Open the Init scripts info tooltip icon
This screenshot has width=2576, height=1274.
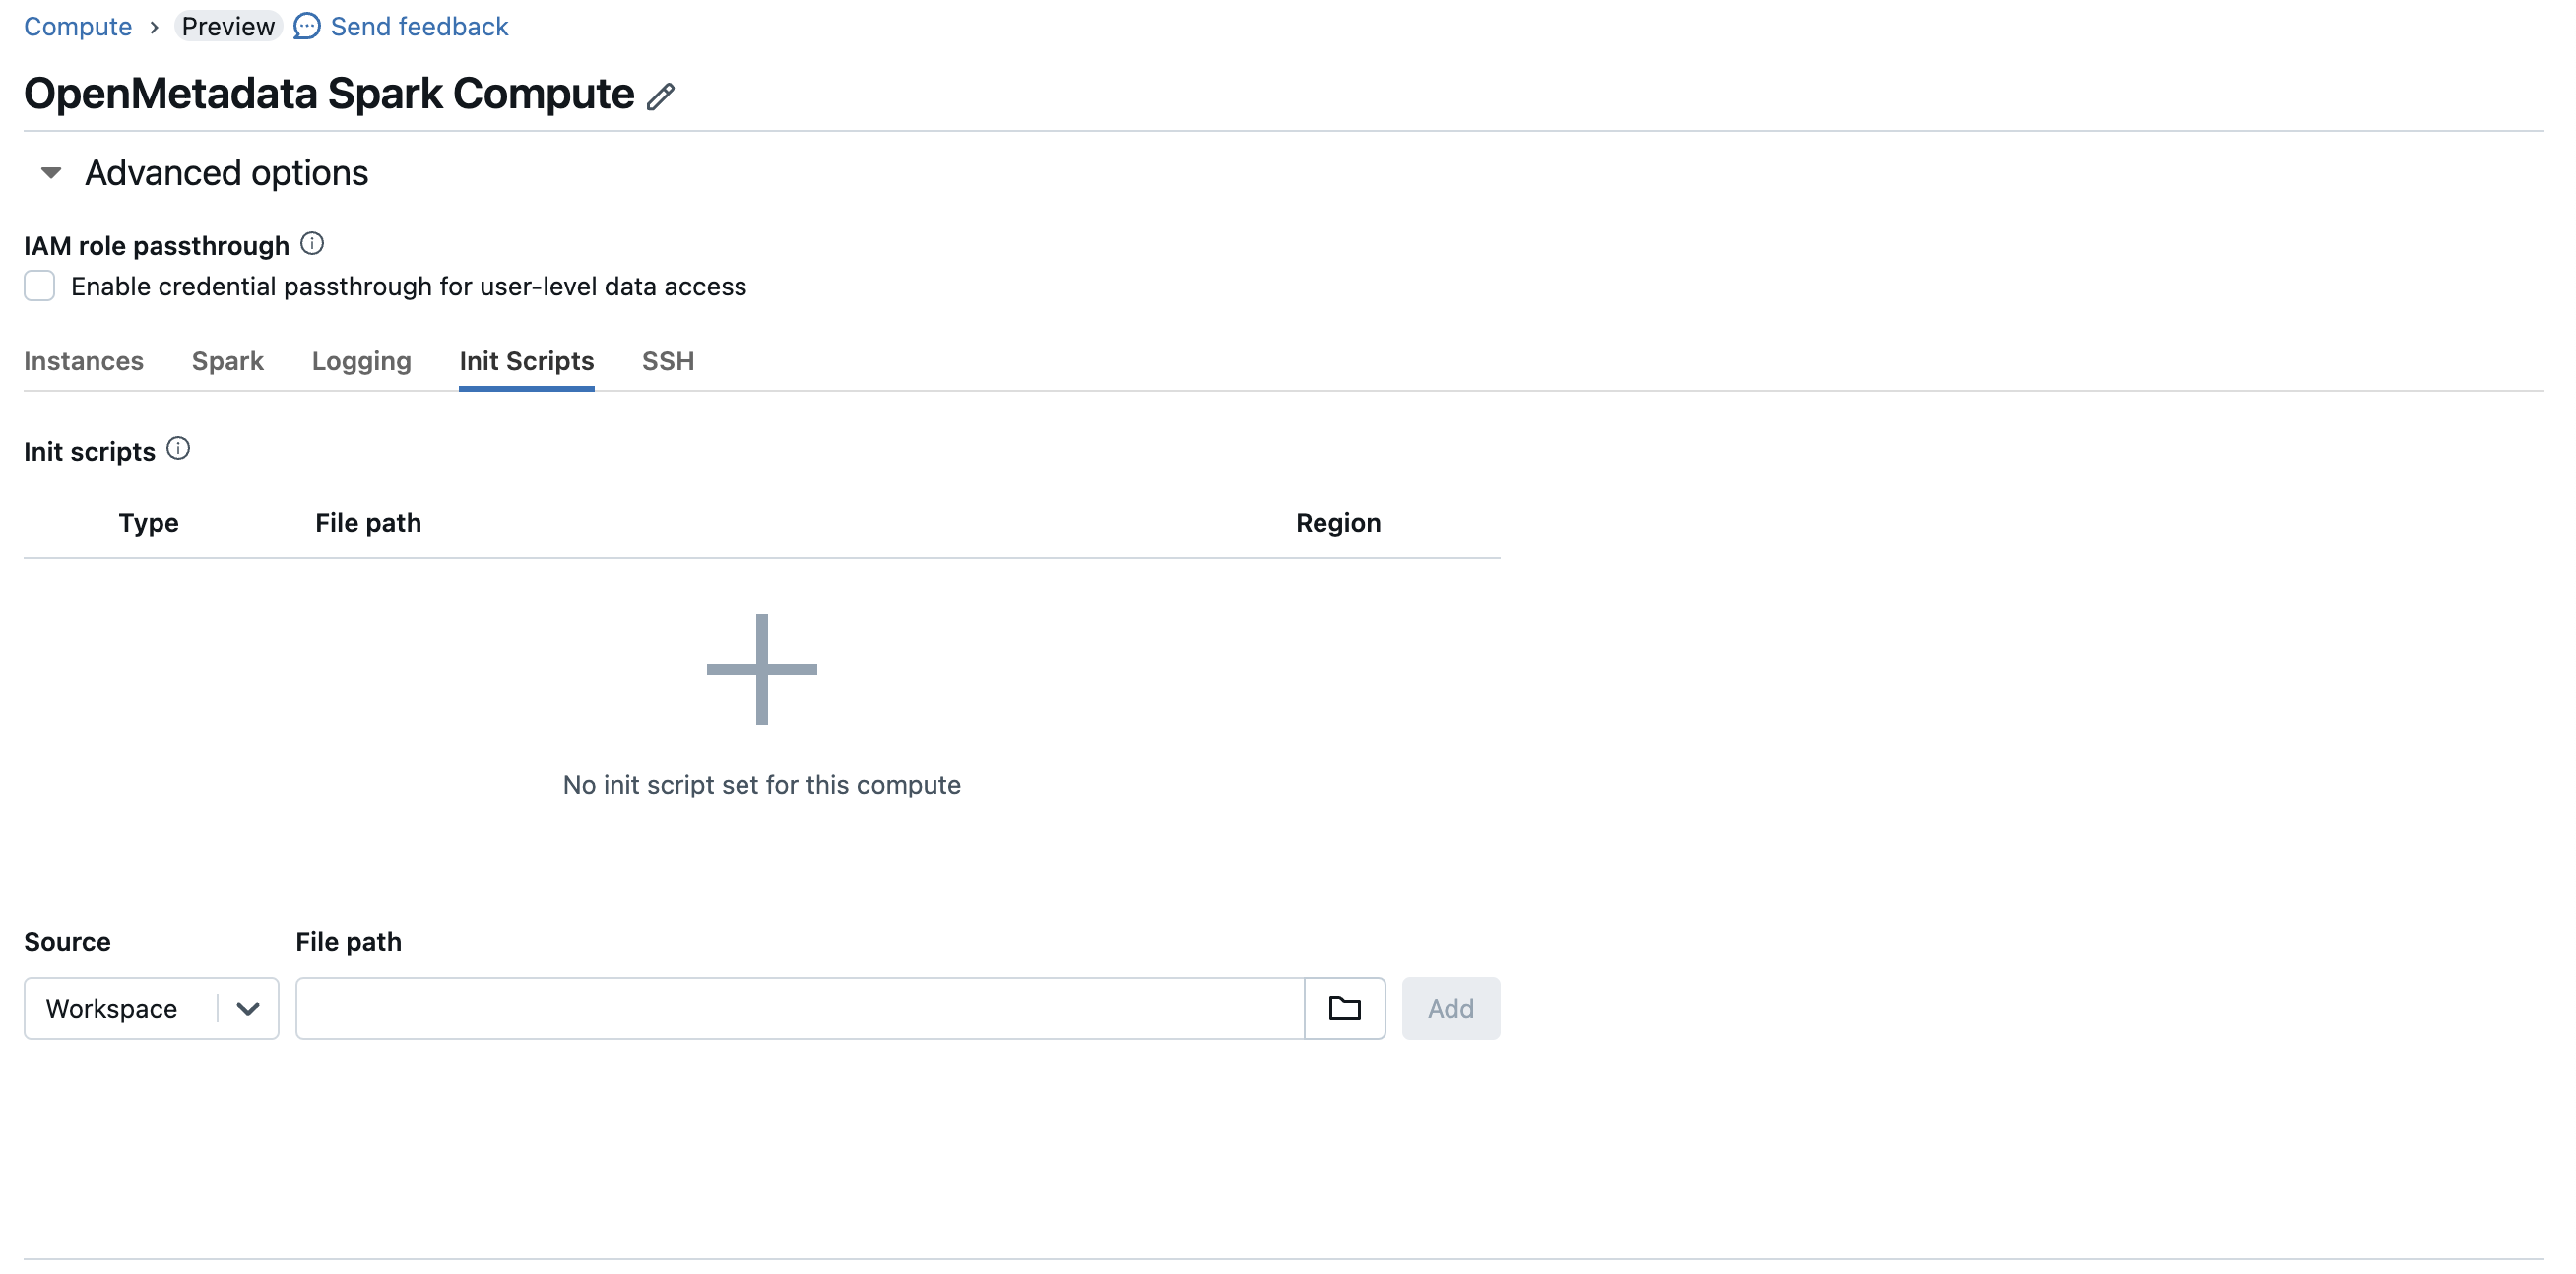(179, 448)
